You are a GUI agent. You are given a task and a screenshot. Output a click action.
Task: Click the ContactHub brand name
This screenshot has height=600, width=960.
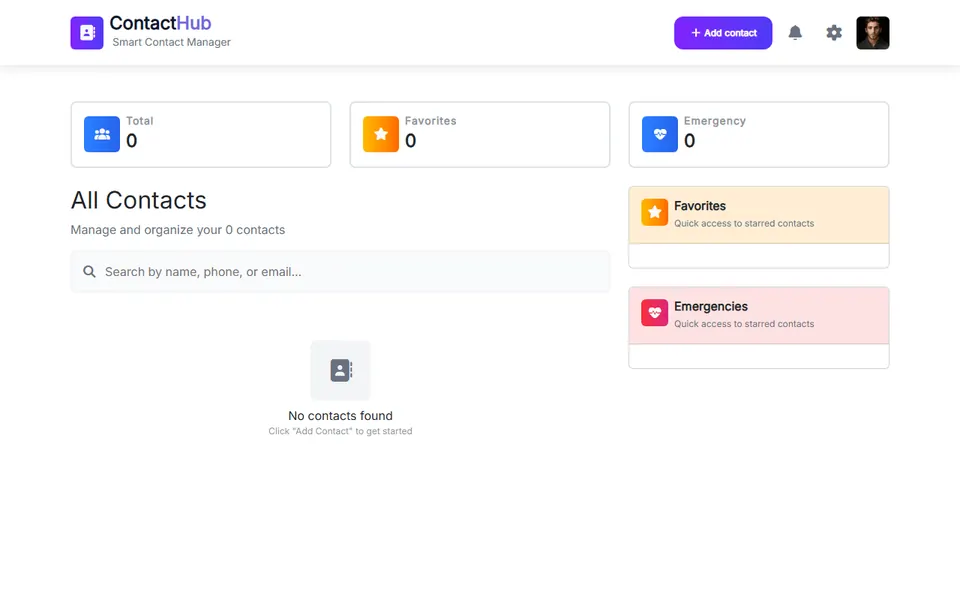[x=160, y=23]
